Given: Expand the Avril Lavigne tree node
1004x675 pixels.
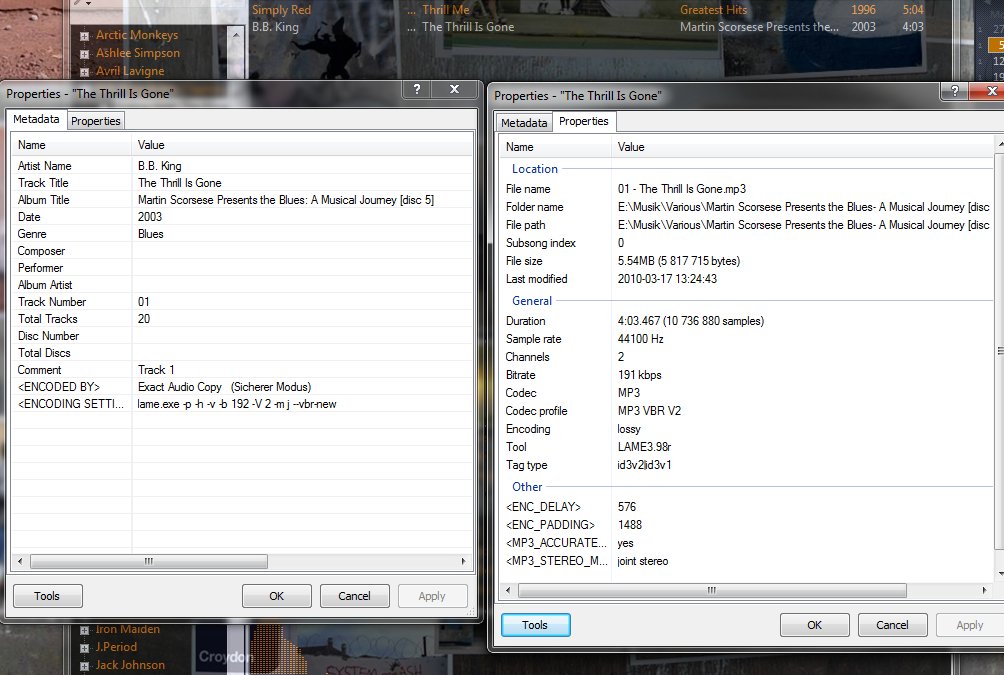Looking at the screenshot, I should (84, 72).
